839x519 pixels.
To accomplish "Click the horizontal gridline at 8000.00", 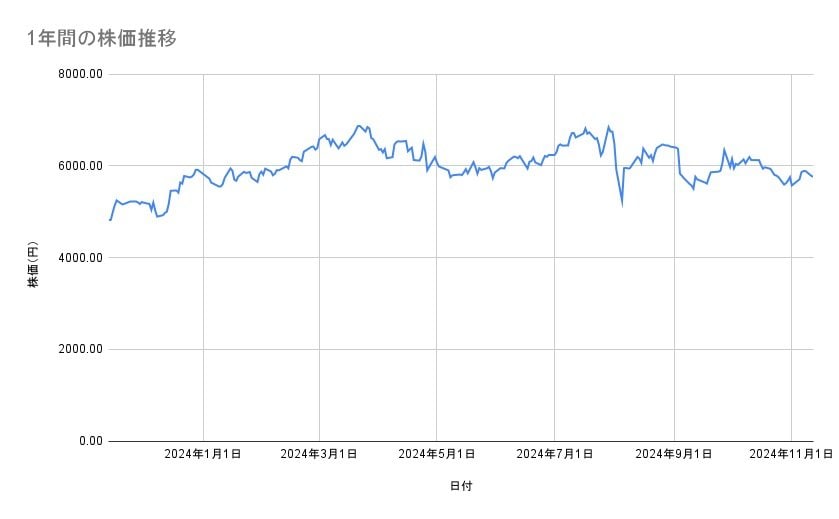I will [460, 74].
